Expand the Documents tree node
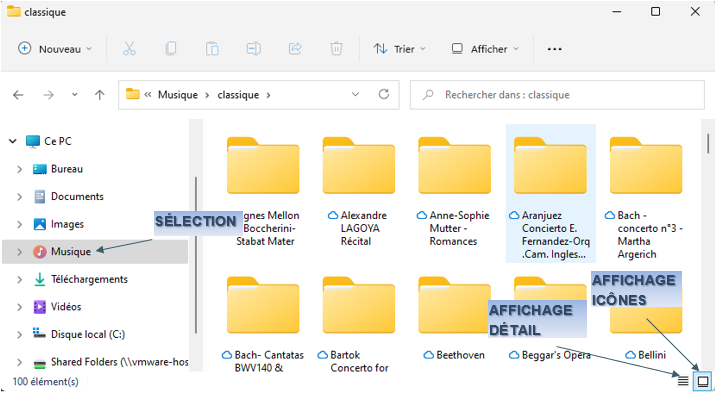715x397 pixels. click(19, 197)
